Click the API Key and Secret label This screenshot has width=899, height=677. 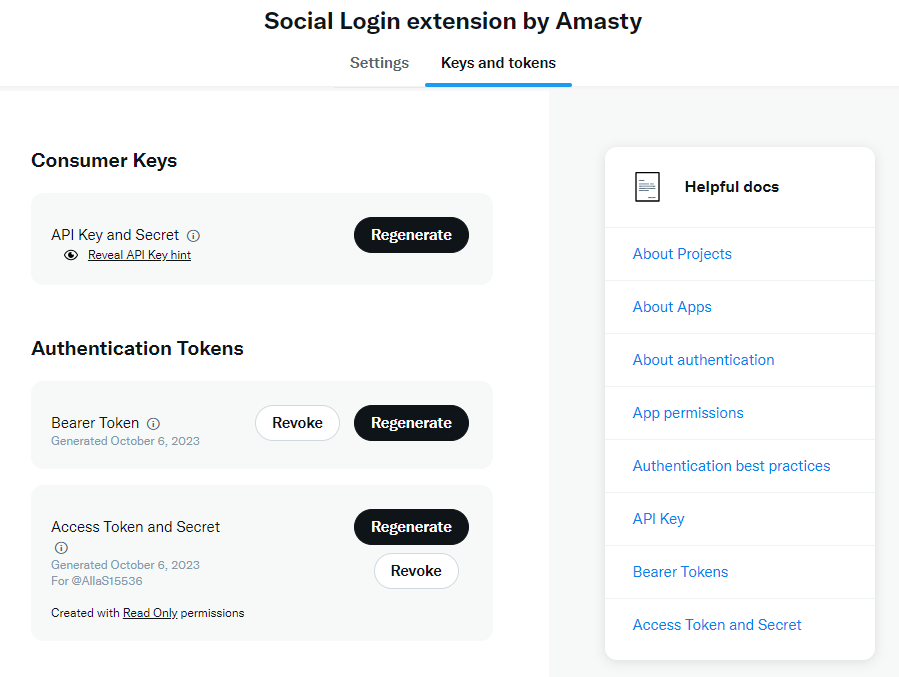coord(115,235)
